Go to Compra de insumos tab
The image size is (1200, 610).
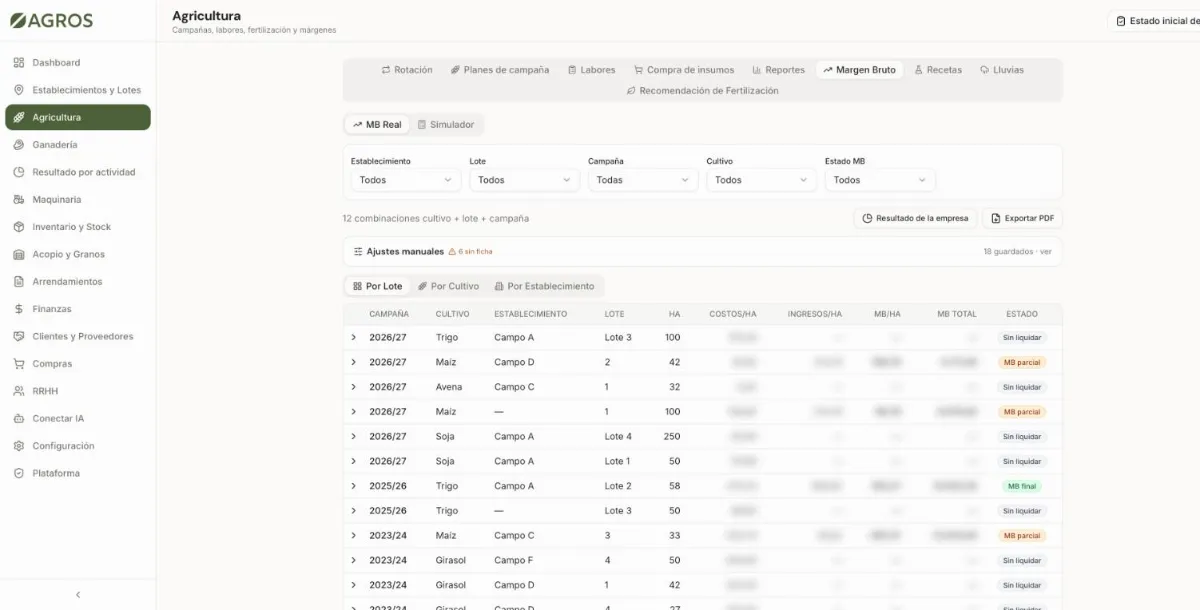(x=684, y=70)
